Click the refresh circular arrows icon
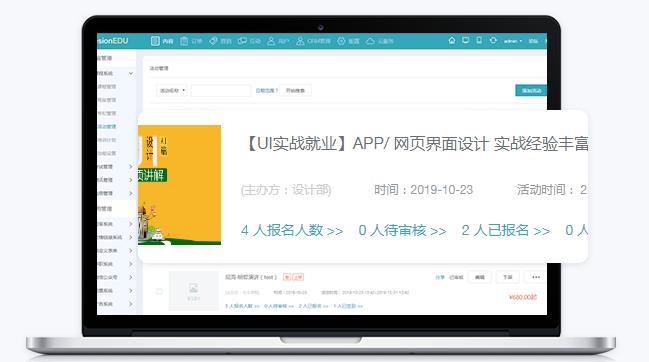The height and width of the screenshot is (362, 649). 493,40
